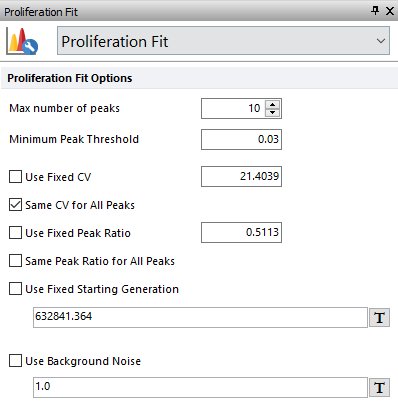Click the Proliferation Fit histogram wrench icon
Screen dimensions: 398x407
(x=22, y=41)
